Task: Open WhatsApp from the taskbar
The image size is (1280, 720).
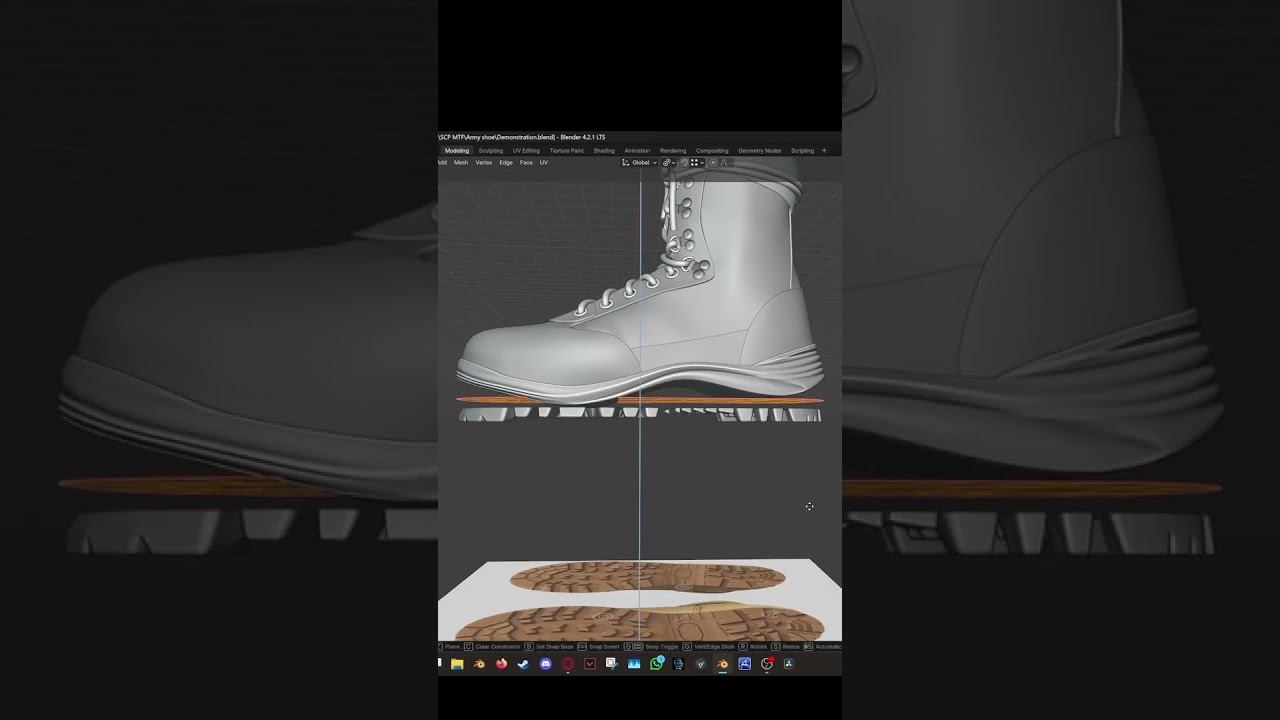Action: point(657,664)
